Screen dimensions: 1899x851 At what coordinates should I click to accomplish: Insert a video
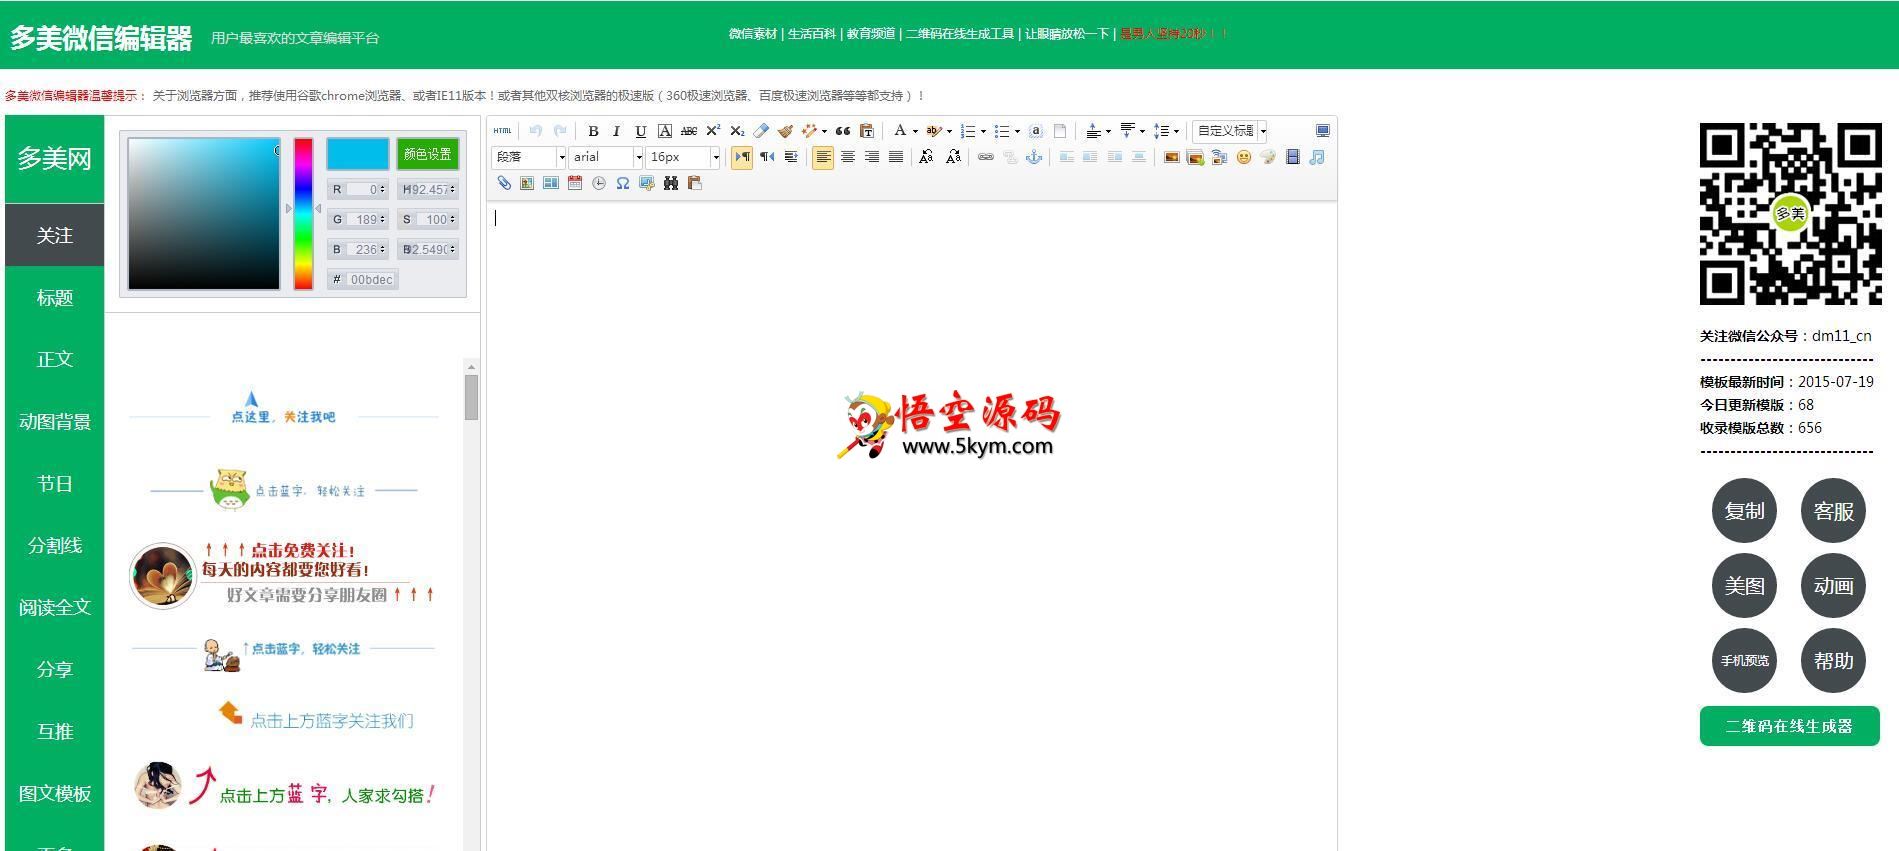pos(1292,157)
